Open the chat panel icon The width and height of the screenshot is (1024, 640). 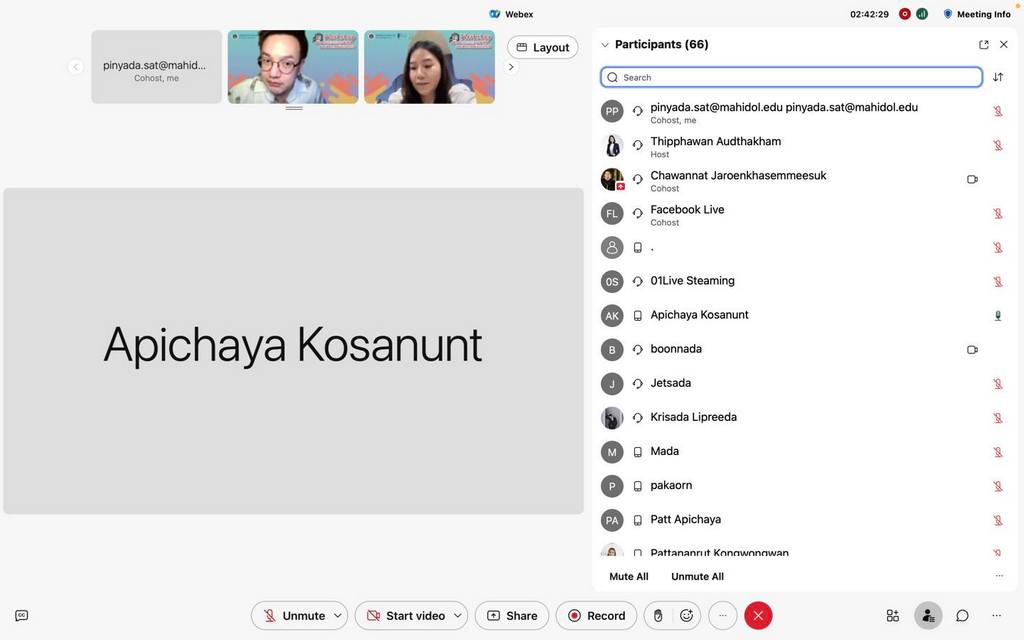click(962, 616)
